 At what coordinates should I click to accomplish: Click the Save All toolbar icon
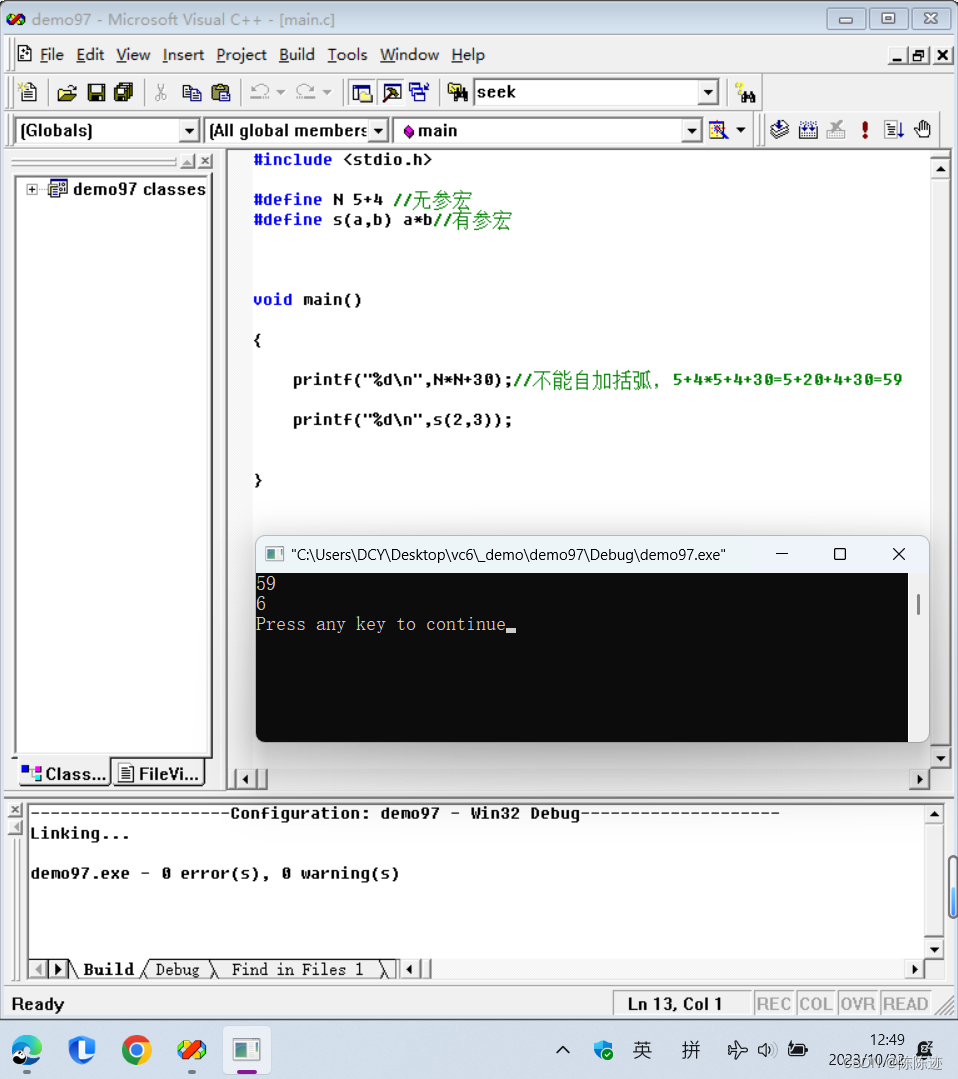point(124,92)
